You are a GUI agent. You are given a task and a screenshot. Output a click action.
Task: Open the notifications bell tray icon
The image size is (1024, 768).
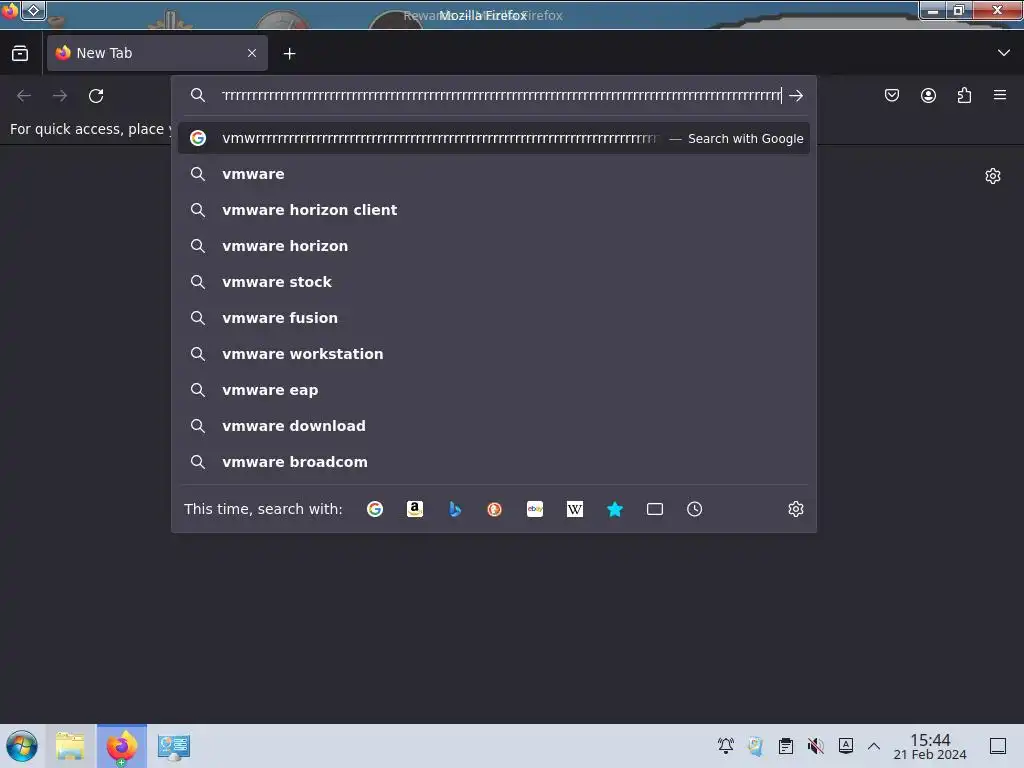(726, 746)
